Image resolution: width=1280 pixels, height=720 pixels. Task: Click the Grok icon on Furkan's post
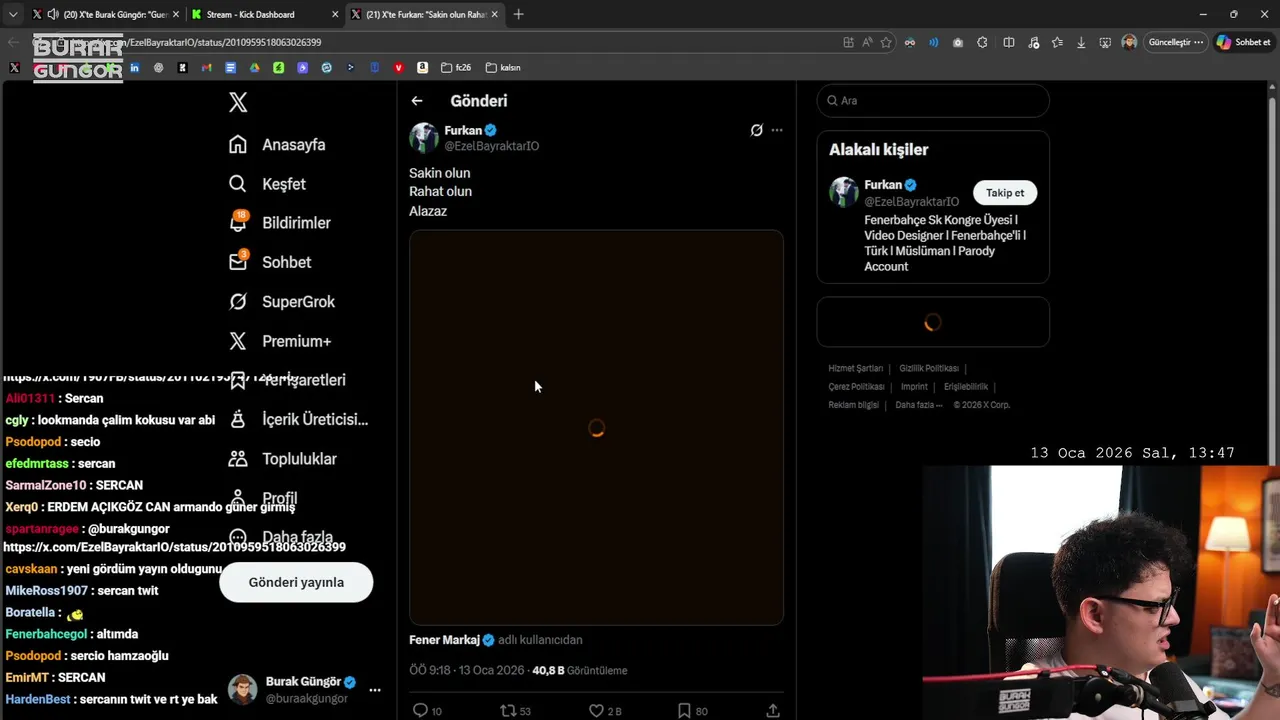tap(757, 130)
